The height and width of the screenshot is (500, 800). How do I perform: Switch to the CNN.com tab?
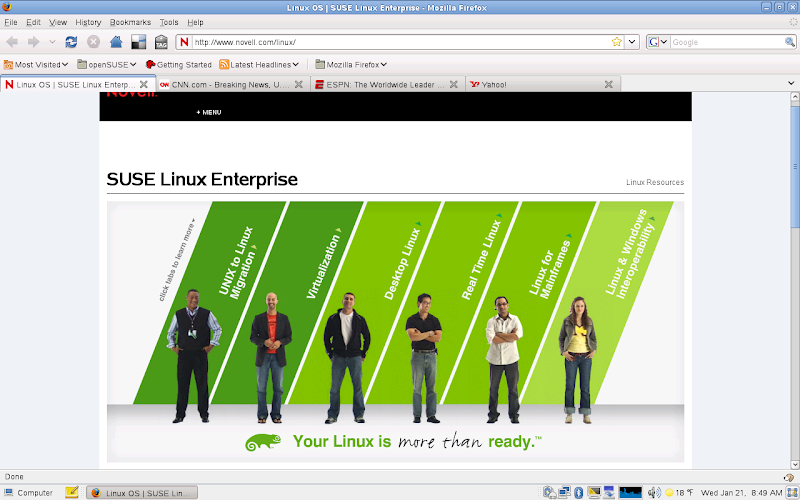click(232, 84)
